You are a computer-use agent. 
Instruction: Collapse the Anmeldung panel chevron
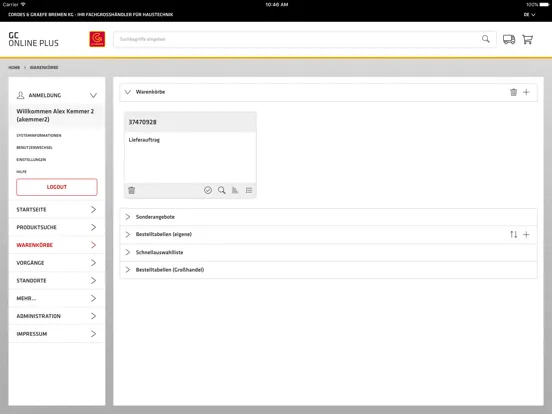(x=93, y=95)
